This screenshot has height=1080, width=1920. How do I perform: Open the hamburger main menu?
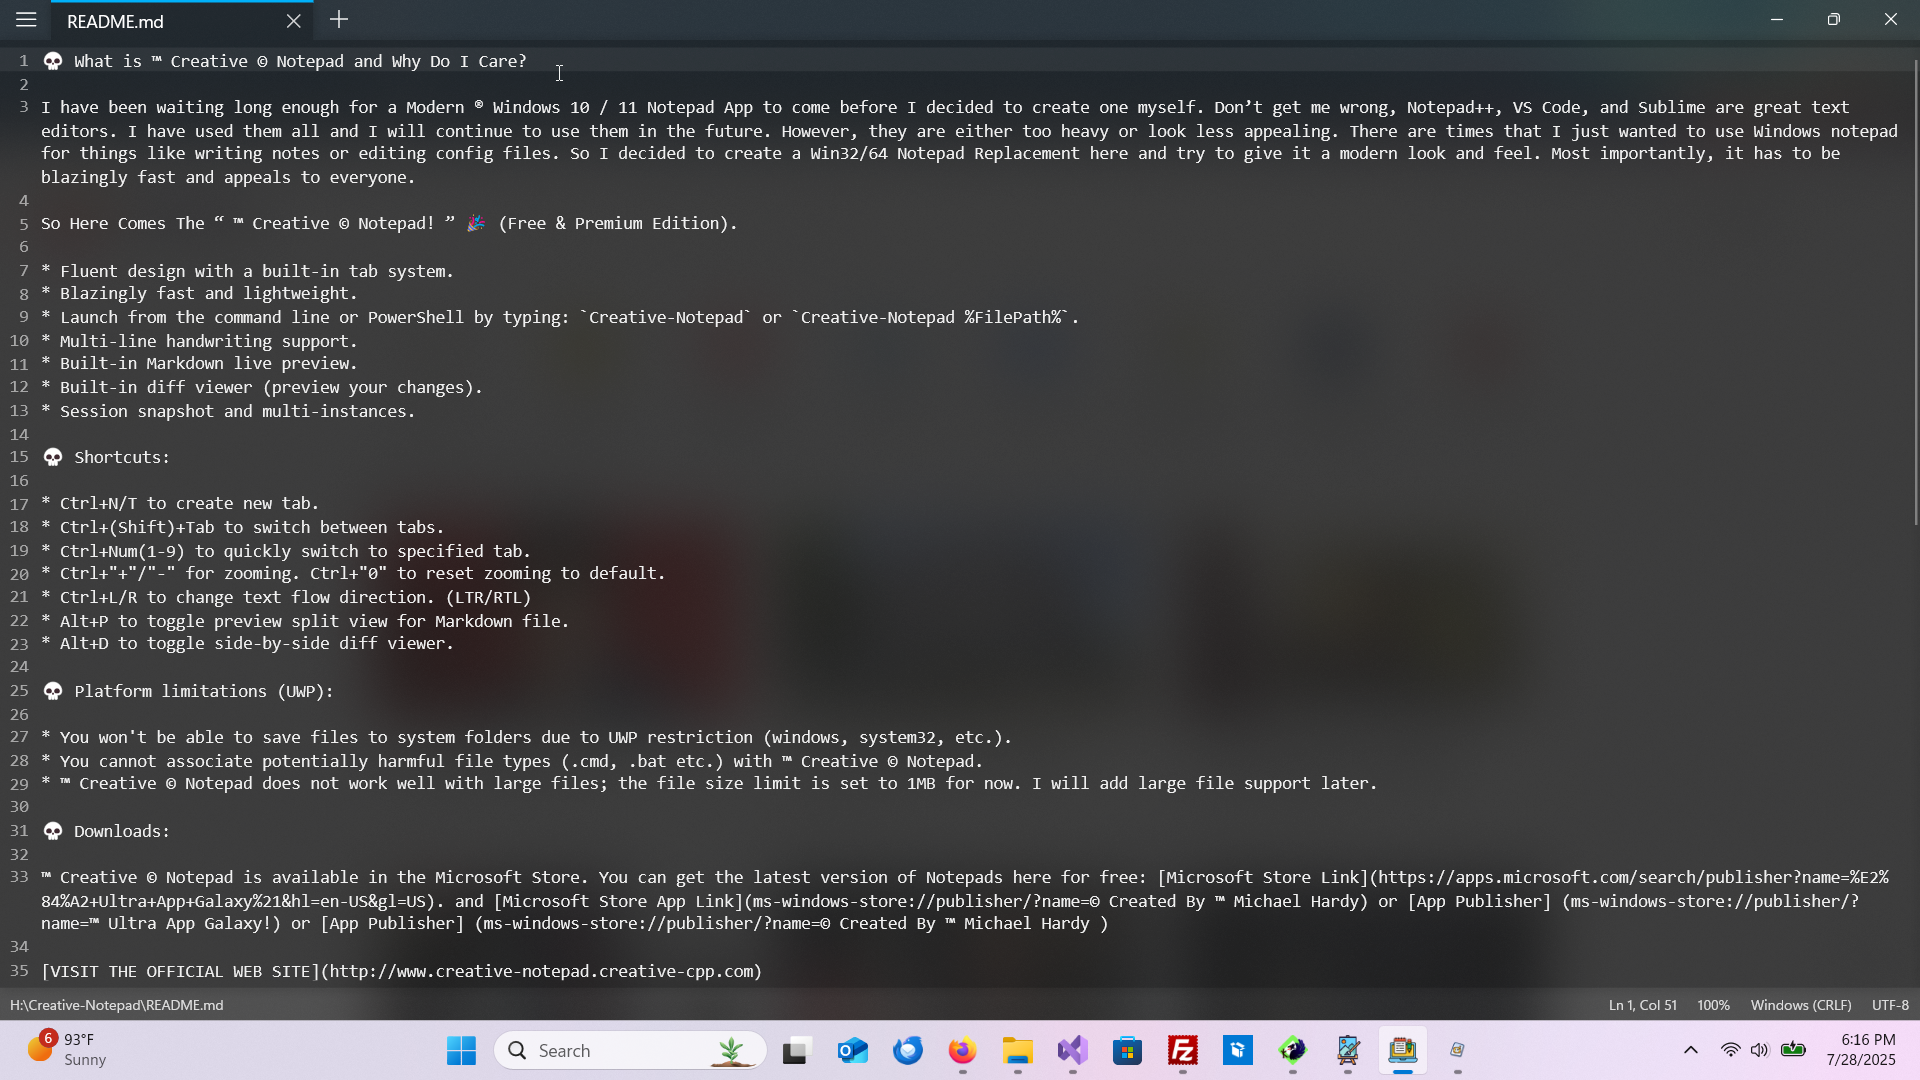tap(26, 20)
